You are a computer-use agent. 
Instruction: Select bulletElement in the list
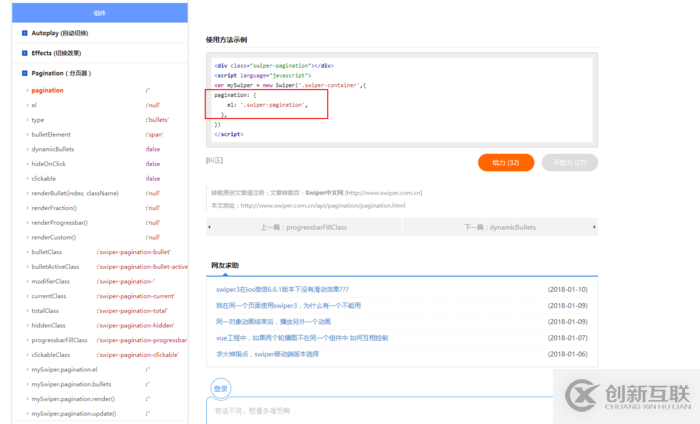point(51,135)
